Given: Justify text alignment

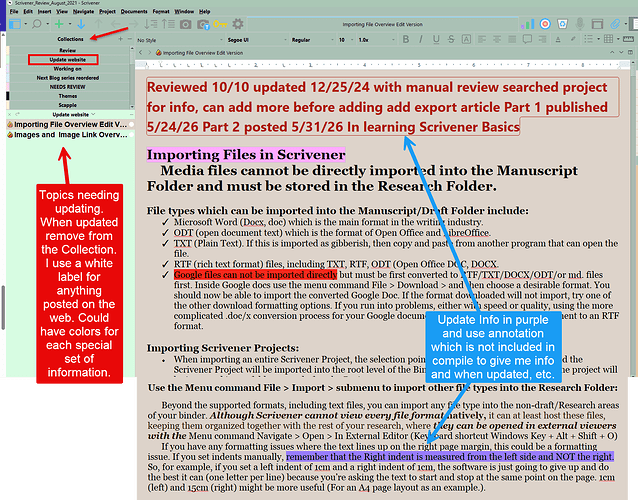Looking at the screenshot, I should [512, 39].
